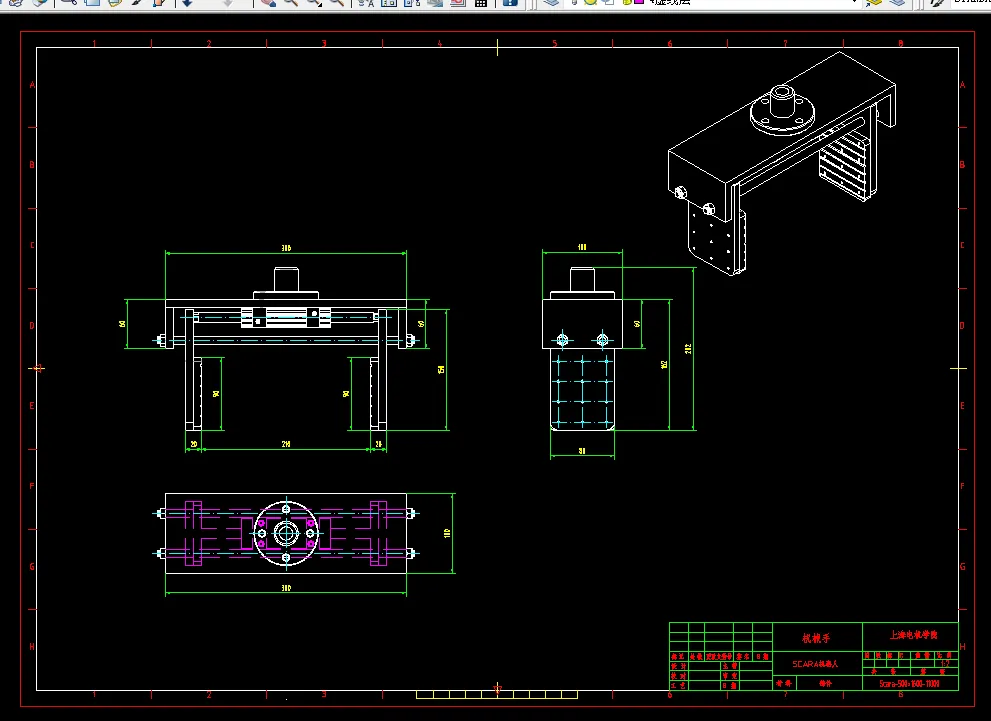Click the blue down-arrow toolbar icon
Screen dimensions: 991x721
[x=187, y=3]
